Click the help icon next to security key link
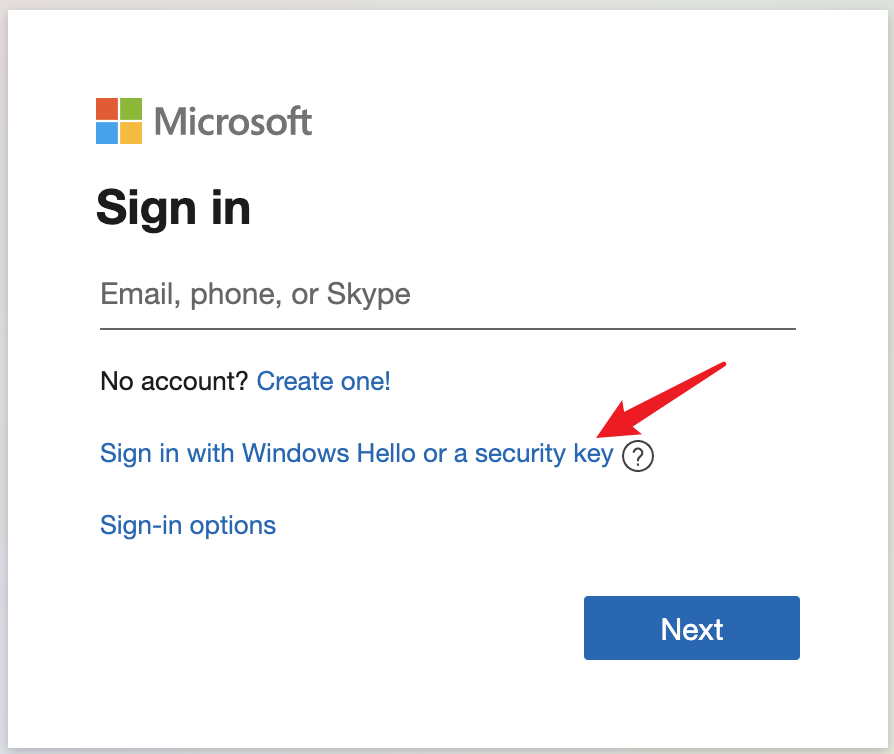 point(637,455)
